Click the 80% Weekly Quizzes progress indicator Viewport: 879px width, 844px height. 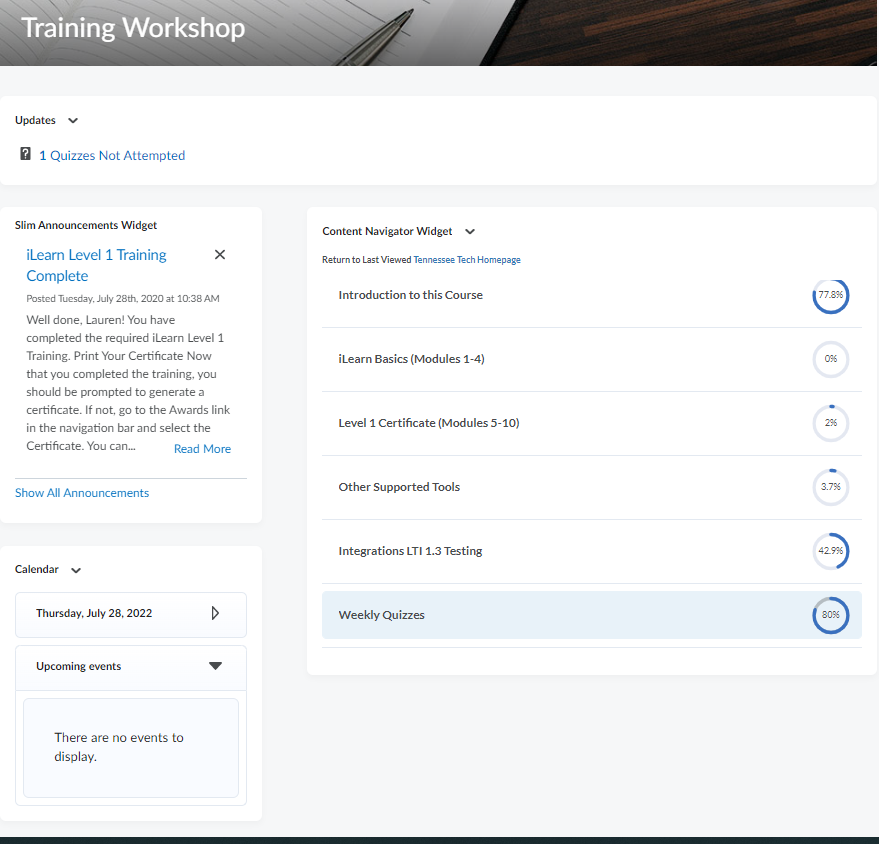click(830, 615)
